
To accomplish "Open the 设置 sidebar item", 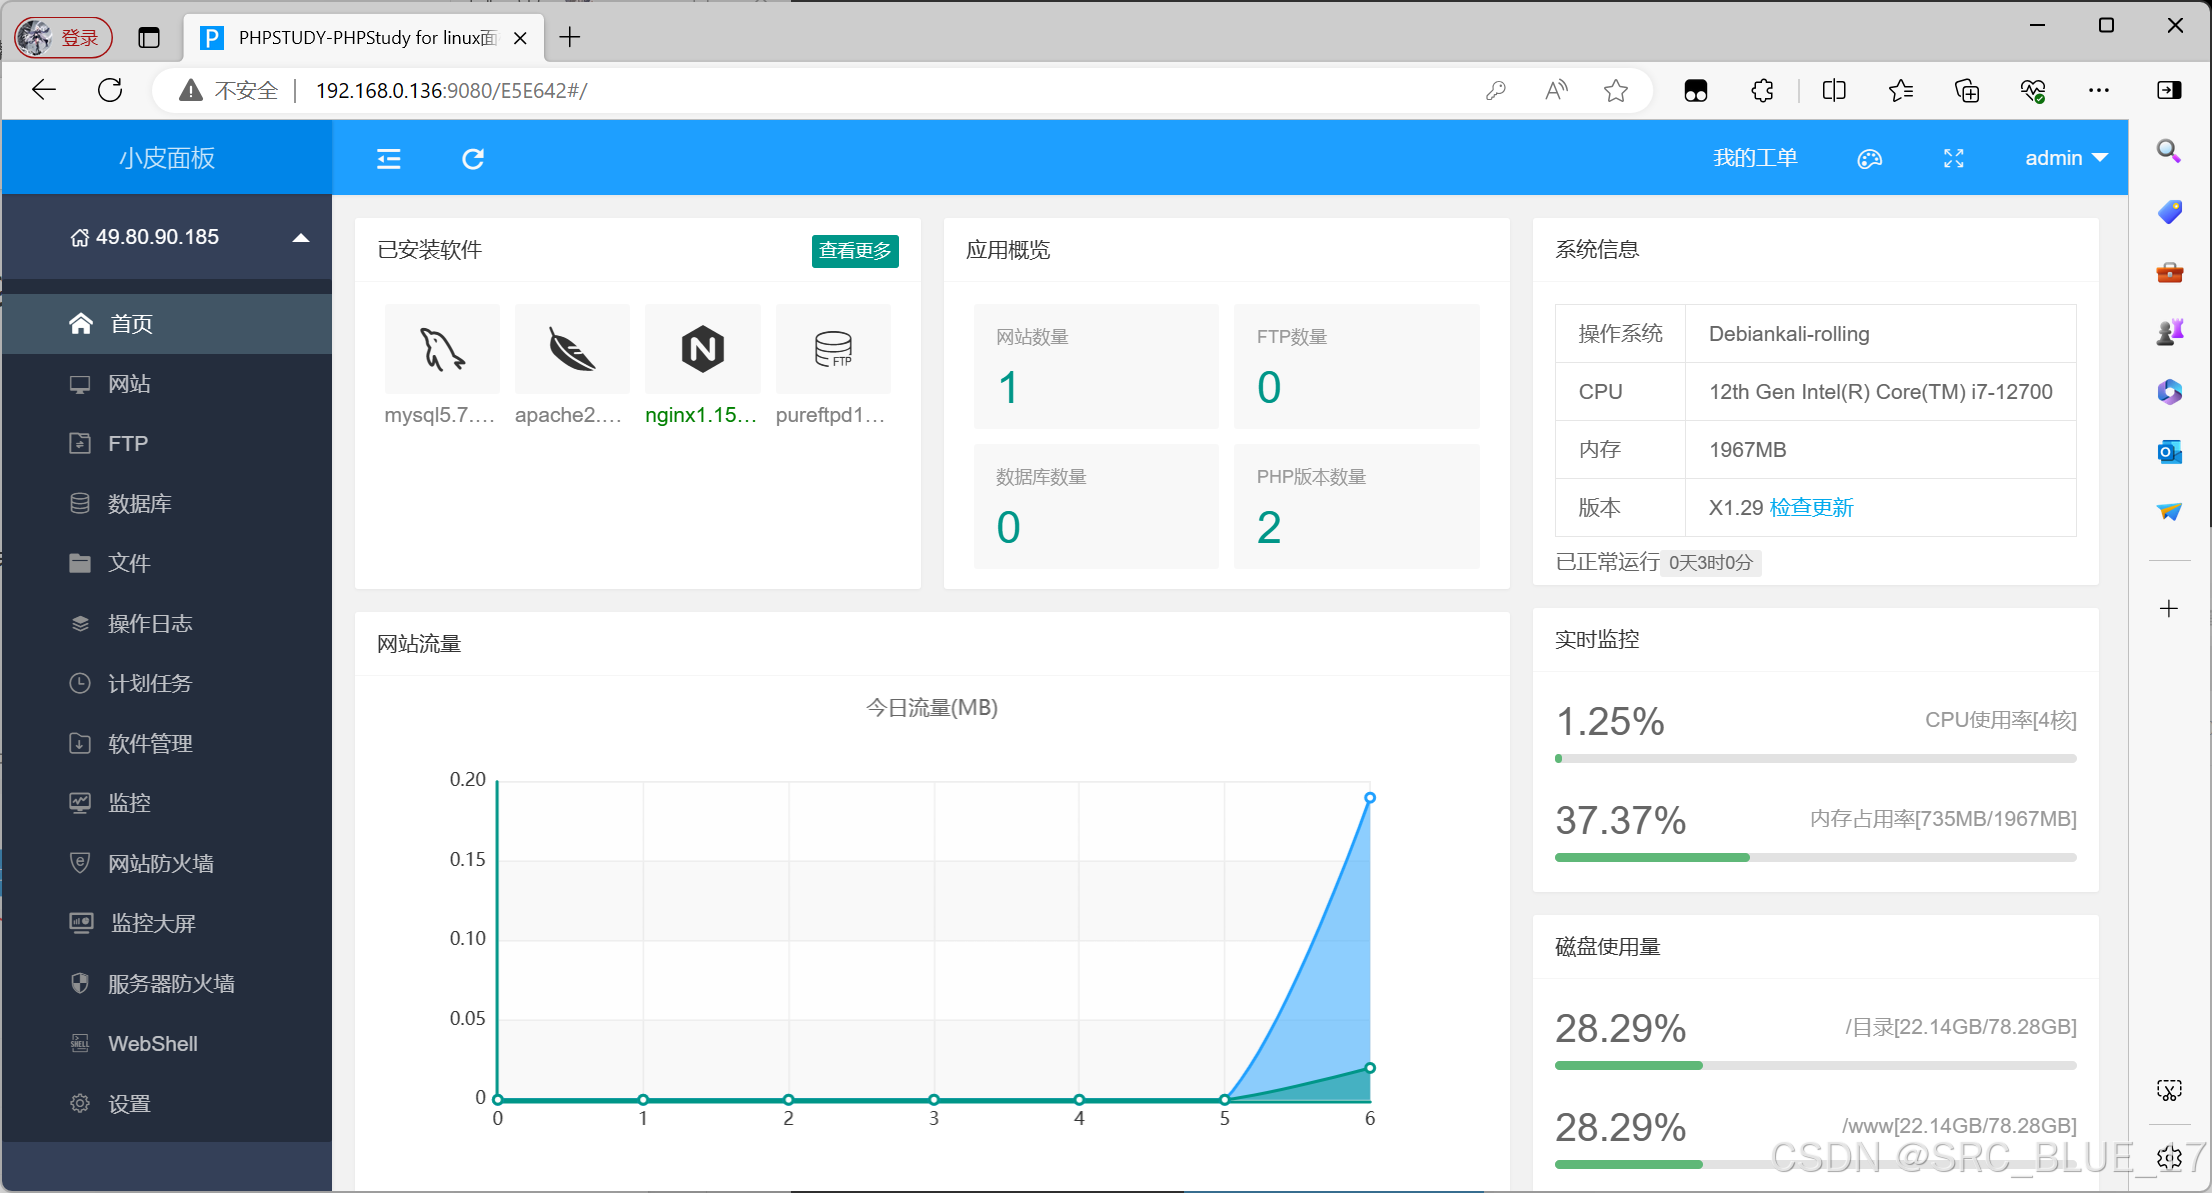I will click(x=128, y=1103).
